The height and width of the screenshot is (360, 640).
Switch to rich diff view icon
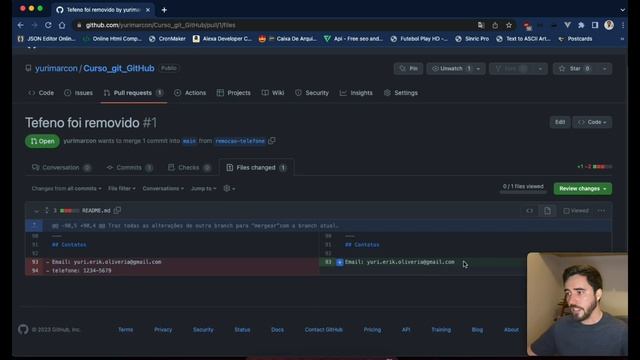point(547,211)
